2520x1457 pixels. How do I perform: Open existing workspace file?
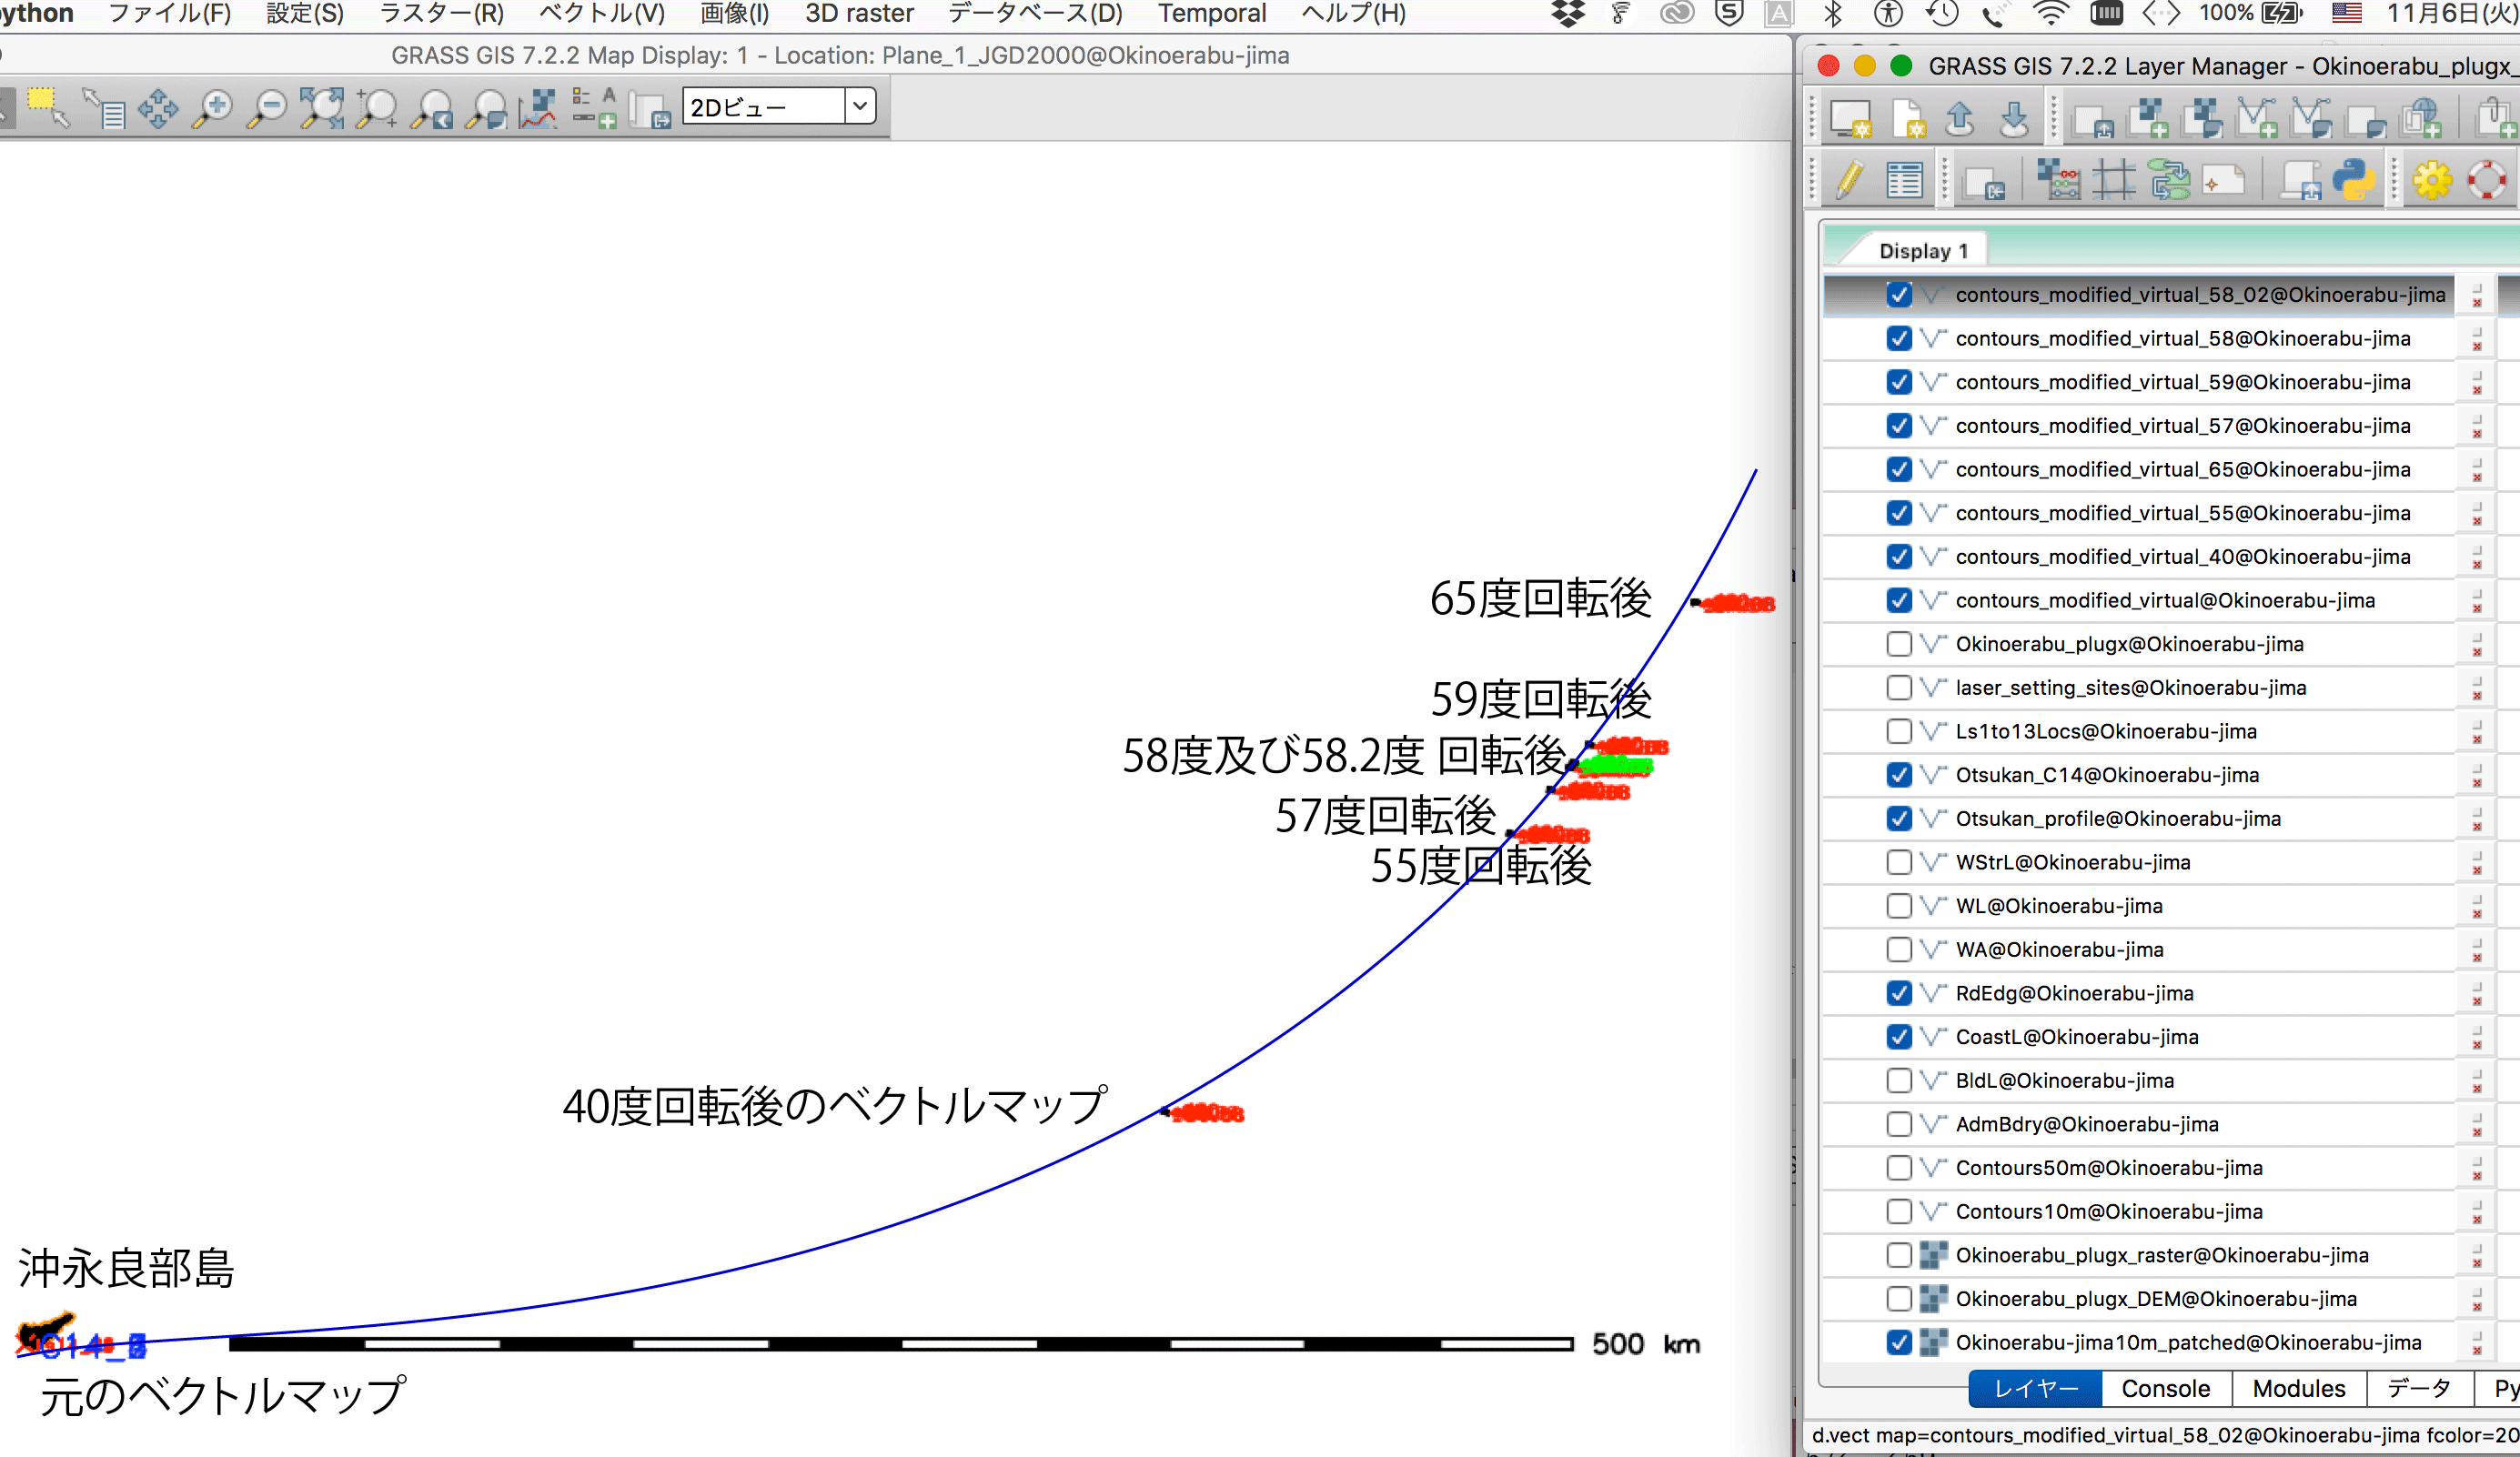pos(1960,120)
